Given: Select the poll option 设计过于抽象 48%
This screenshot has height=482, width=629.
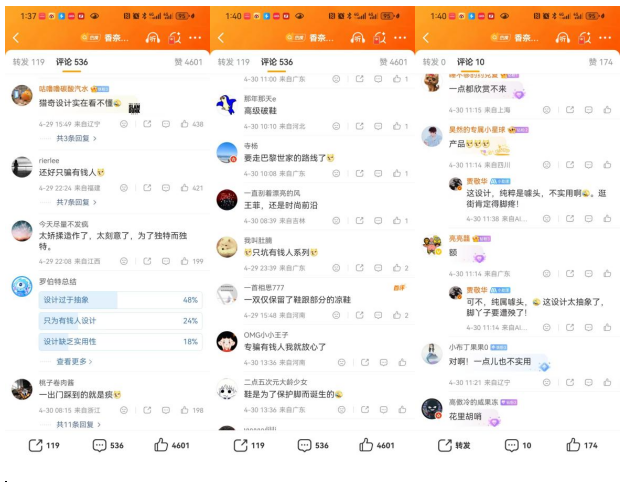Looking at the screenshot, I should pos(120,300).
